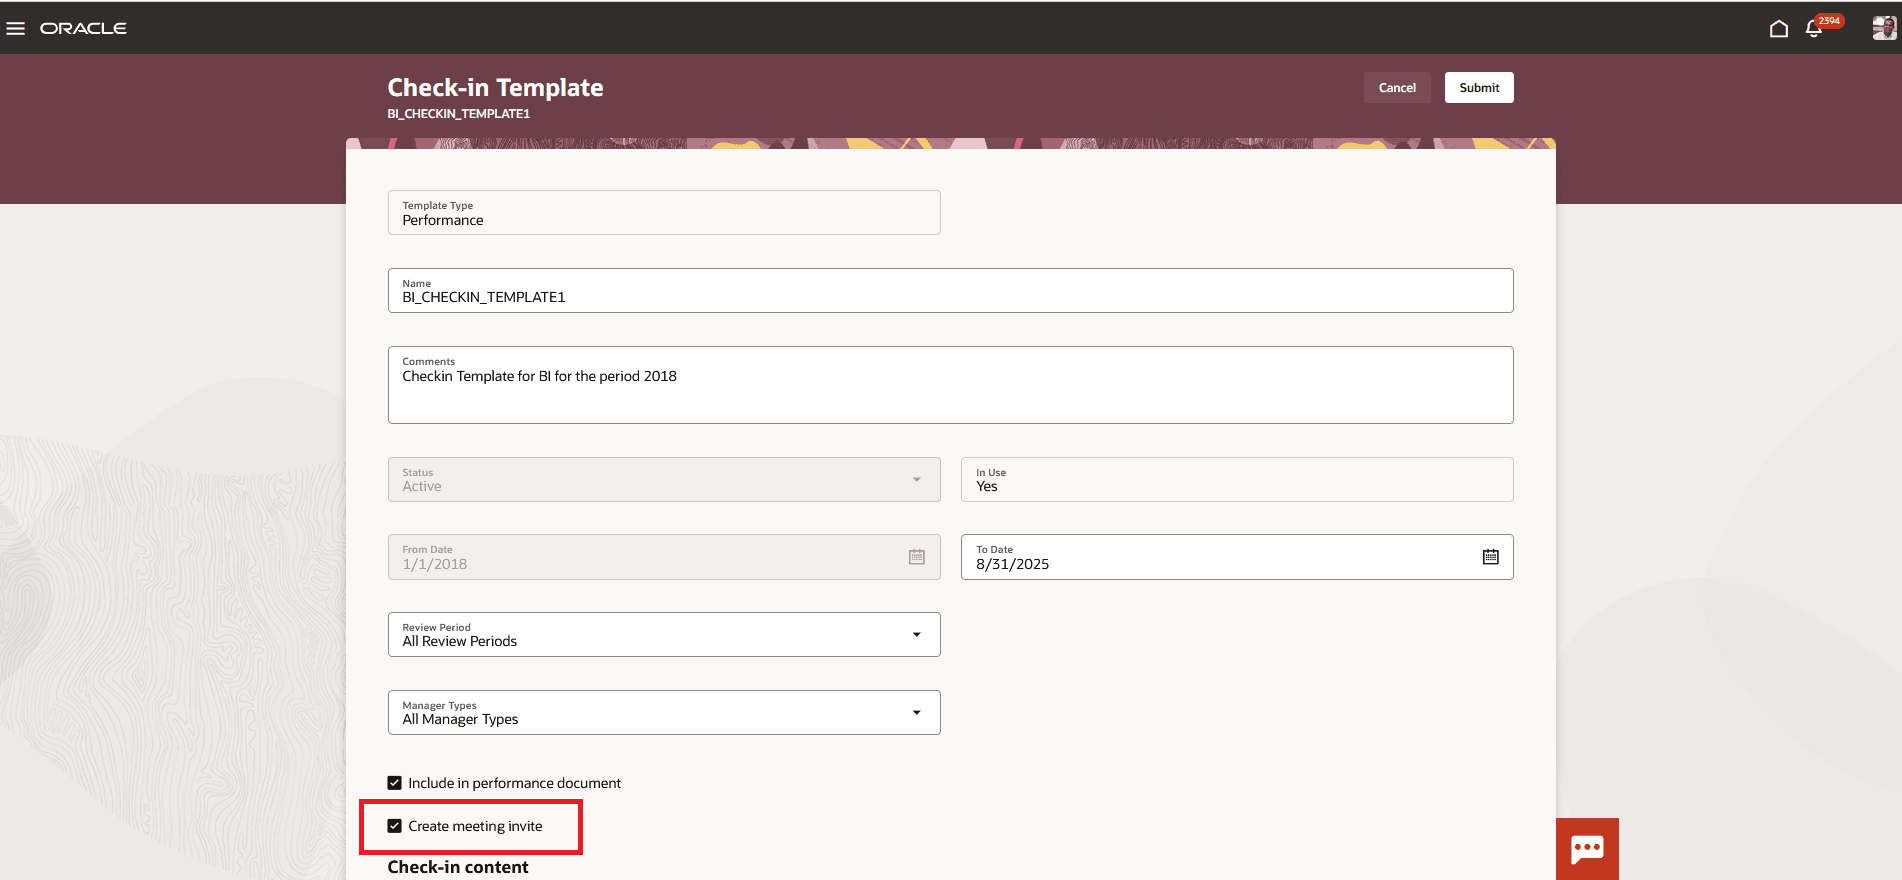Click the BI_CHECKIN_TEMPLATE1 subtitle text
The height and width of the screenshot is (880, 1902).
459,114
